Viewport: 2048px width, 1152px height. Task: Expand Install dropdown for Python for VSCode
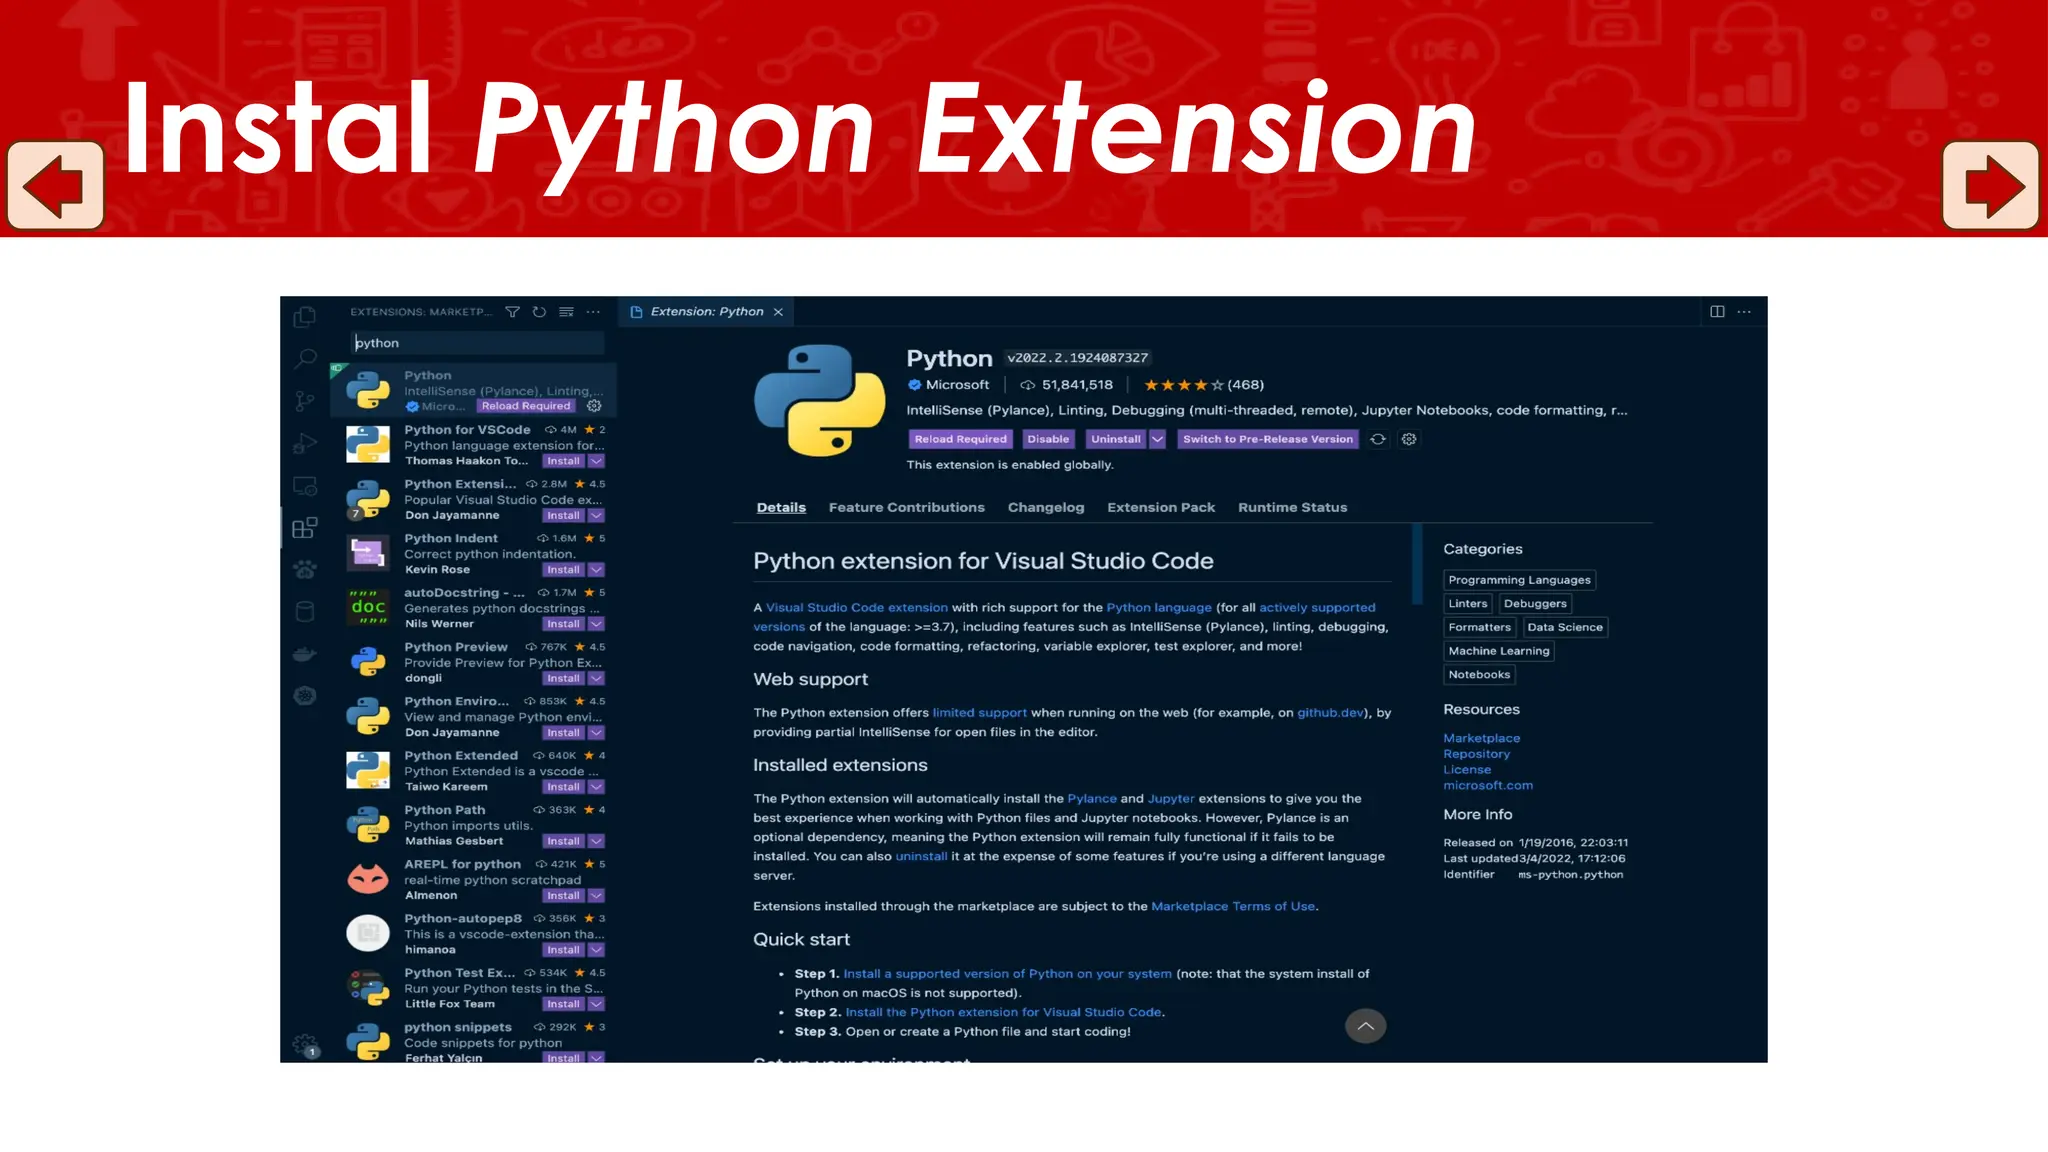click(596, 461)
